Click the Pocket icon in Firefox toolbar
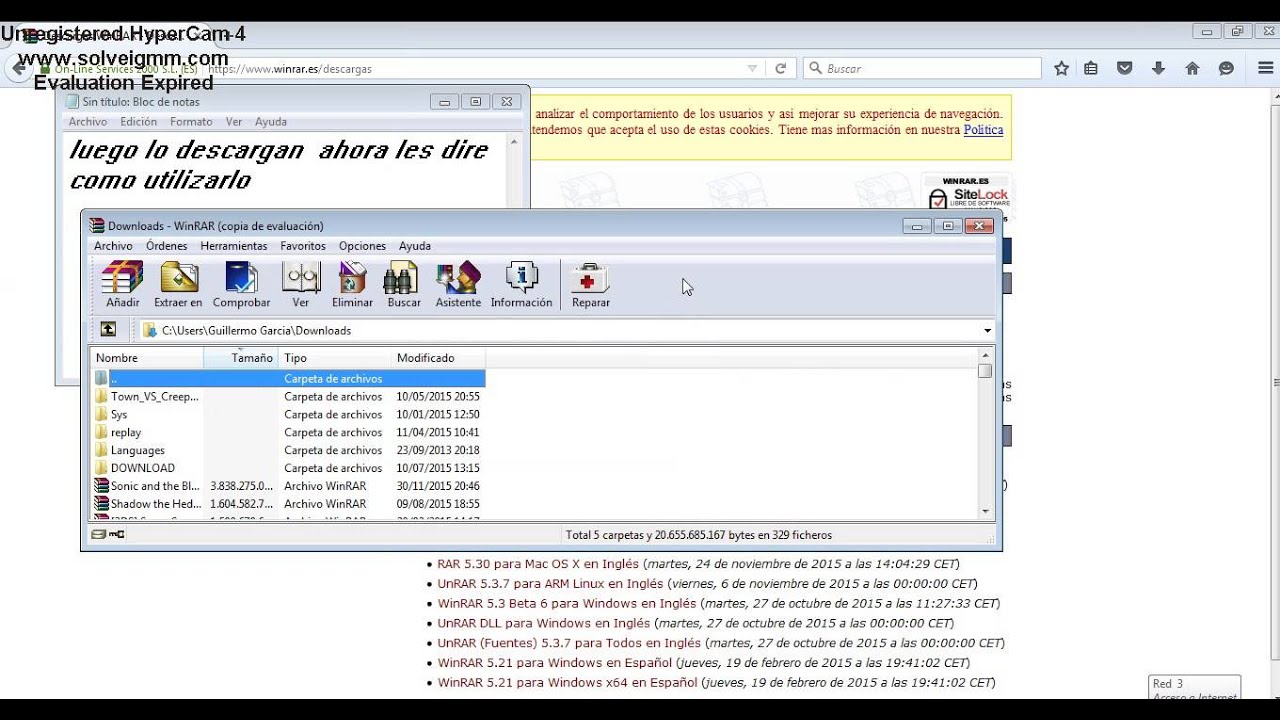This screenshot has width=1280, height=720. (1125, 69)
